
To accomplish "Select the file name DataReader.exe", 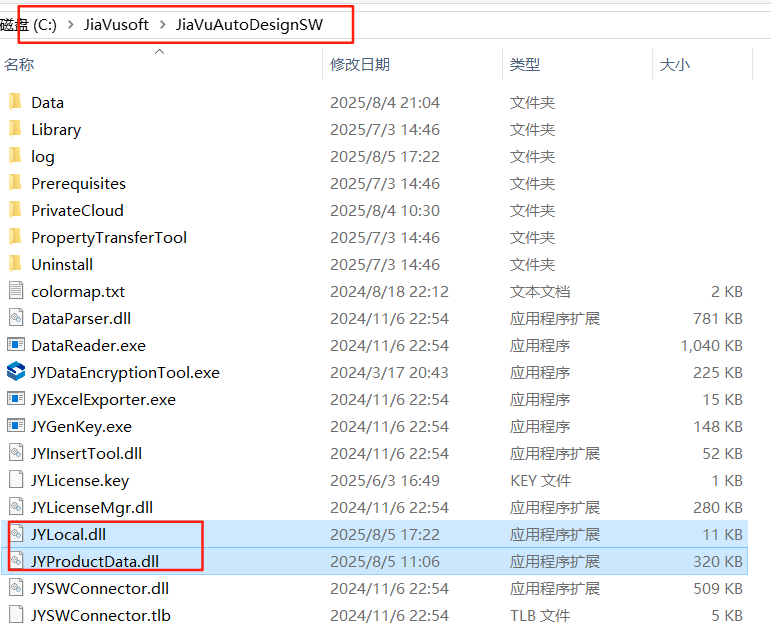I will 89,346.
